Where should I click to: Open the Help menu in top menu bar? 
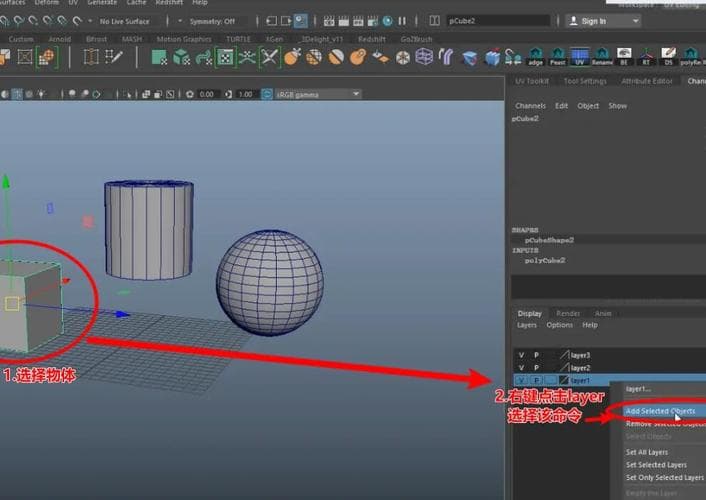(x=200, y=2)
